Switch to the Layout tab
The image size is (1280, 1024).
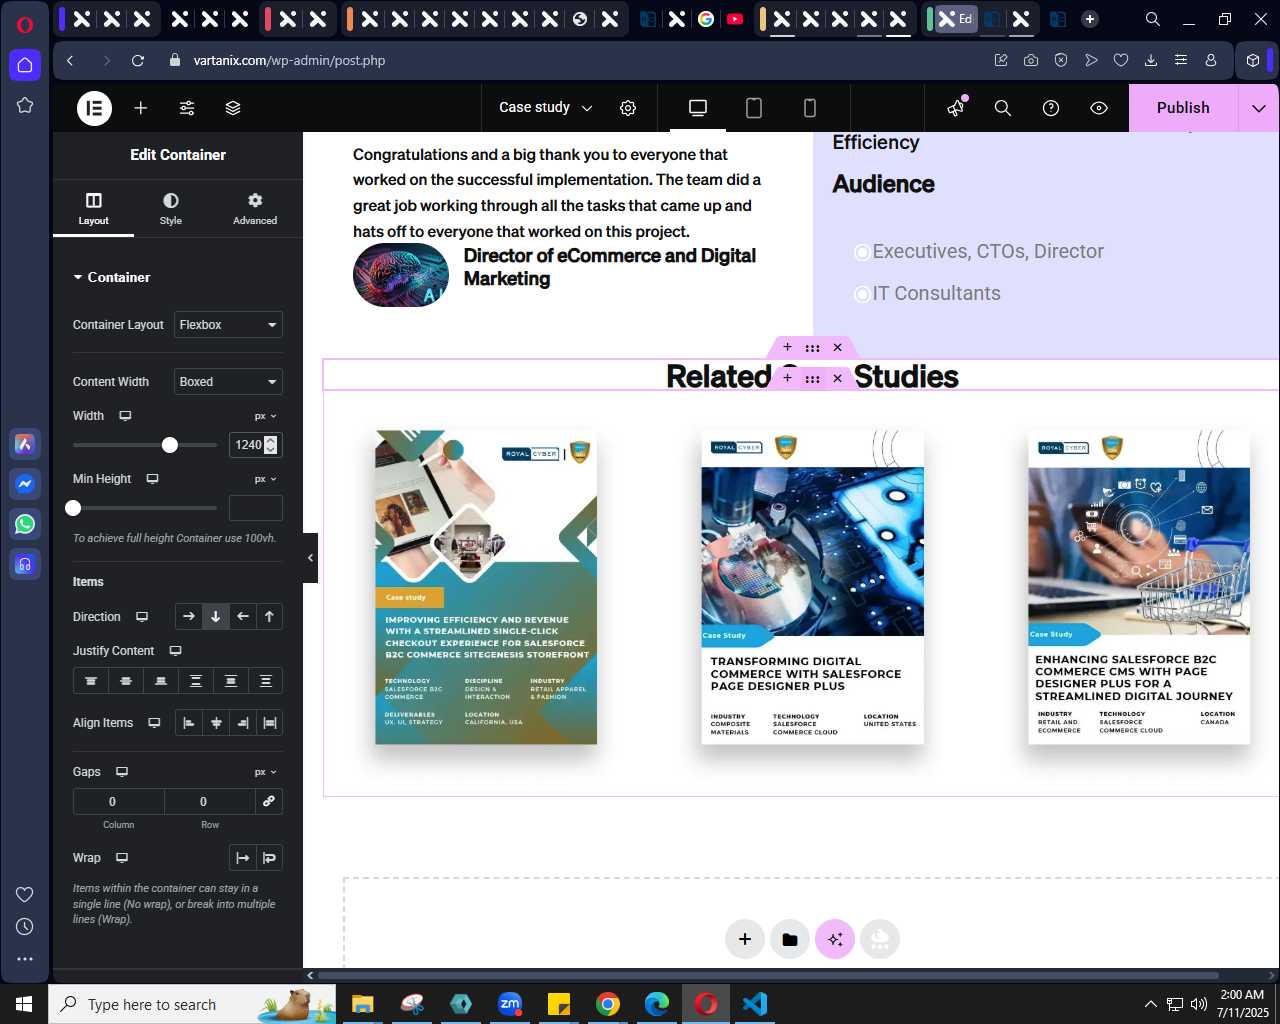pyautogui.click(x=94, y=209)
